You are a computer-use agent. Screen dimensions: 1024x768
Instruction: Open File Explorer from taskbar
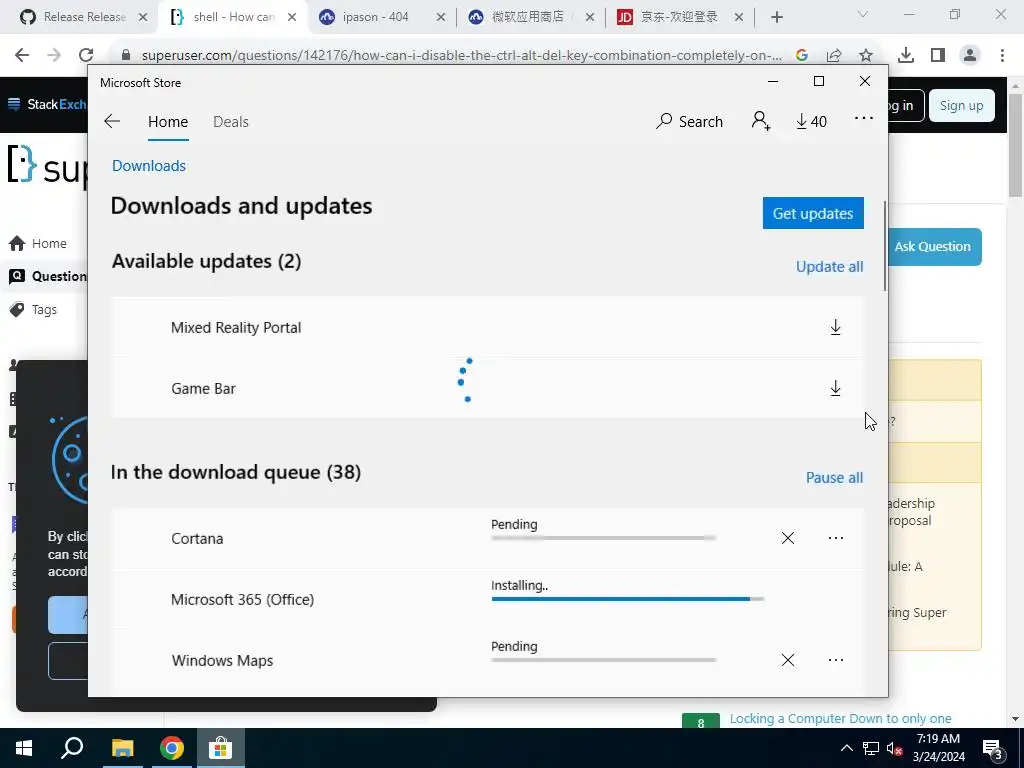pos(122,748)
